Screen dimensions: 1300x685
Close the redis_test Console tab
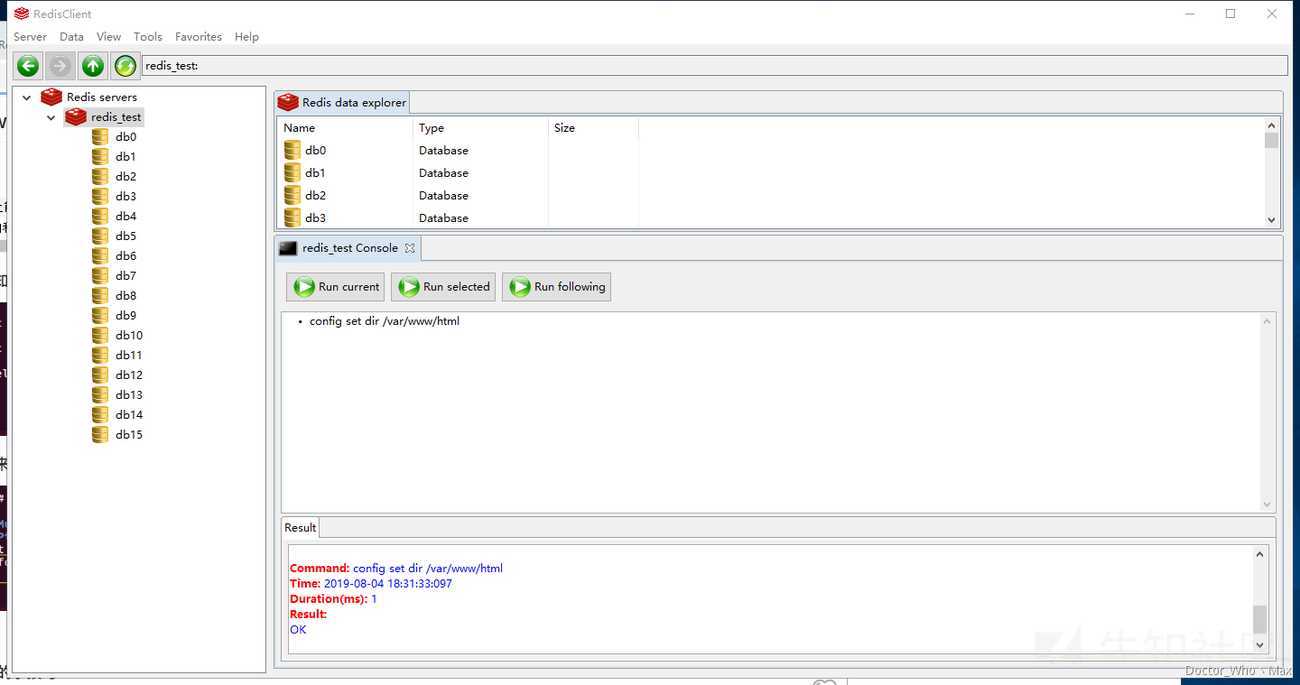tap(410, 248)
